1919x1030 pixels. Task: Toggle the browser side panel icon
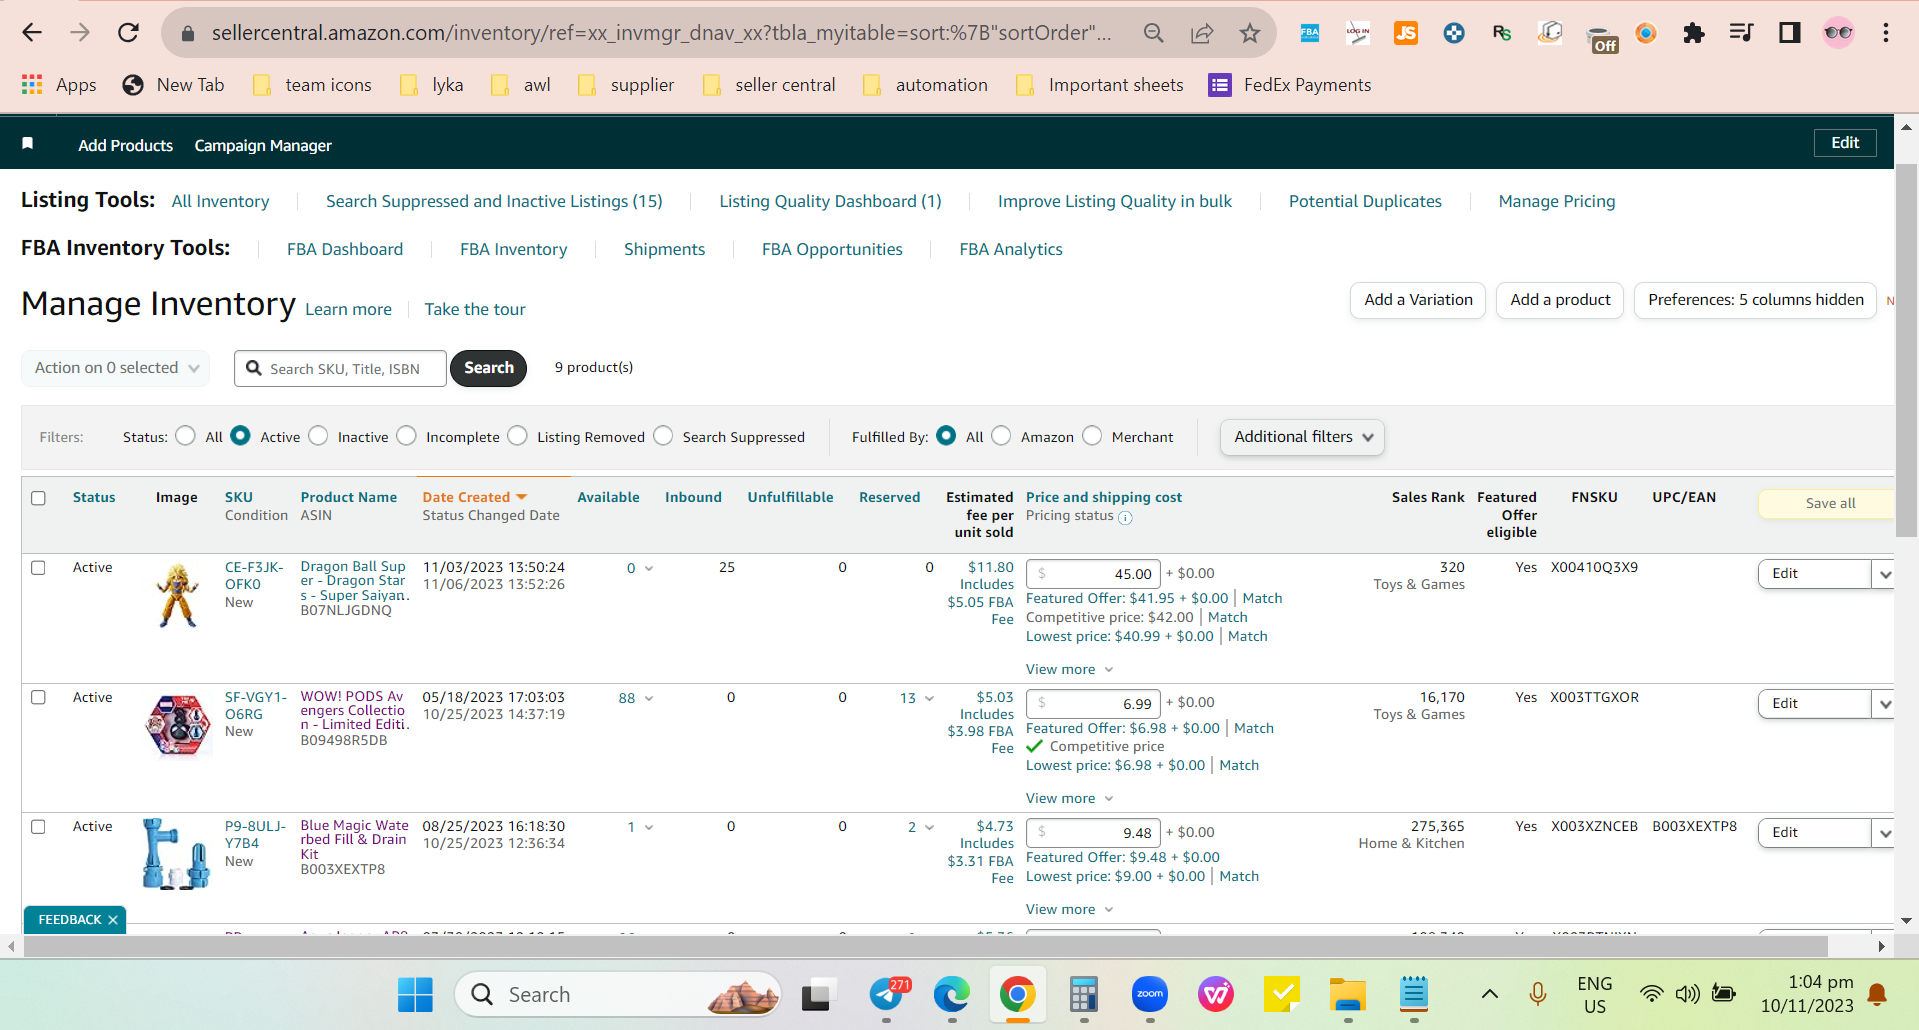[x=1790, y=33]
